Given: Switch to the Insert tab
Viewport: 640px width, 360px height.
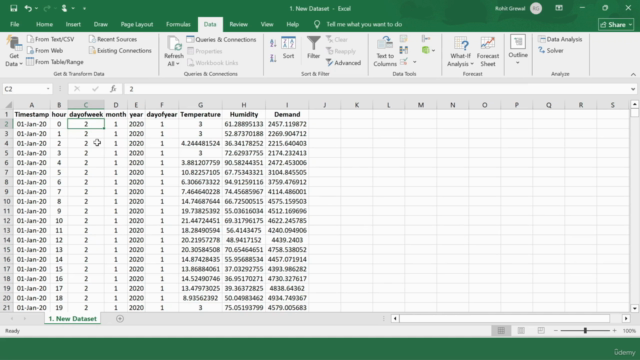Looking at the screenshot, I should click(x=73, y=24).
